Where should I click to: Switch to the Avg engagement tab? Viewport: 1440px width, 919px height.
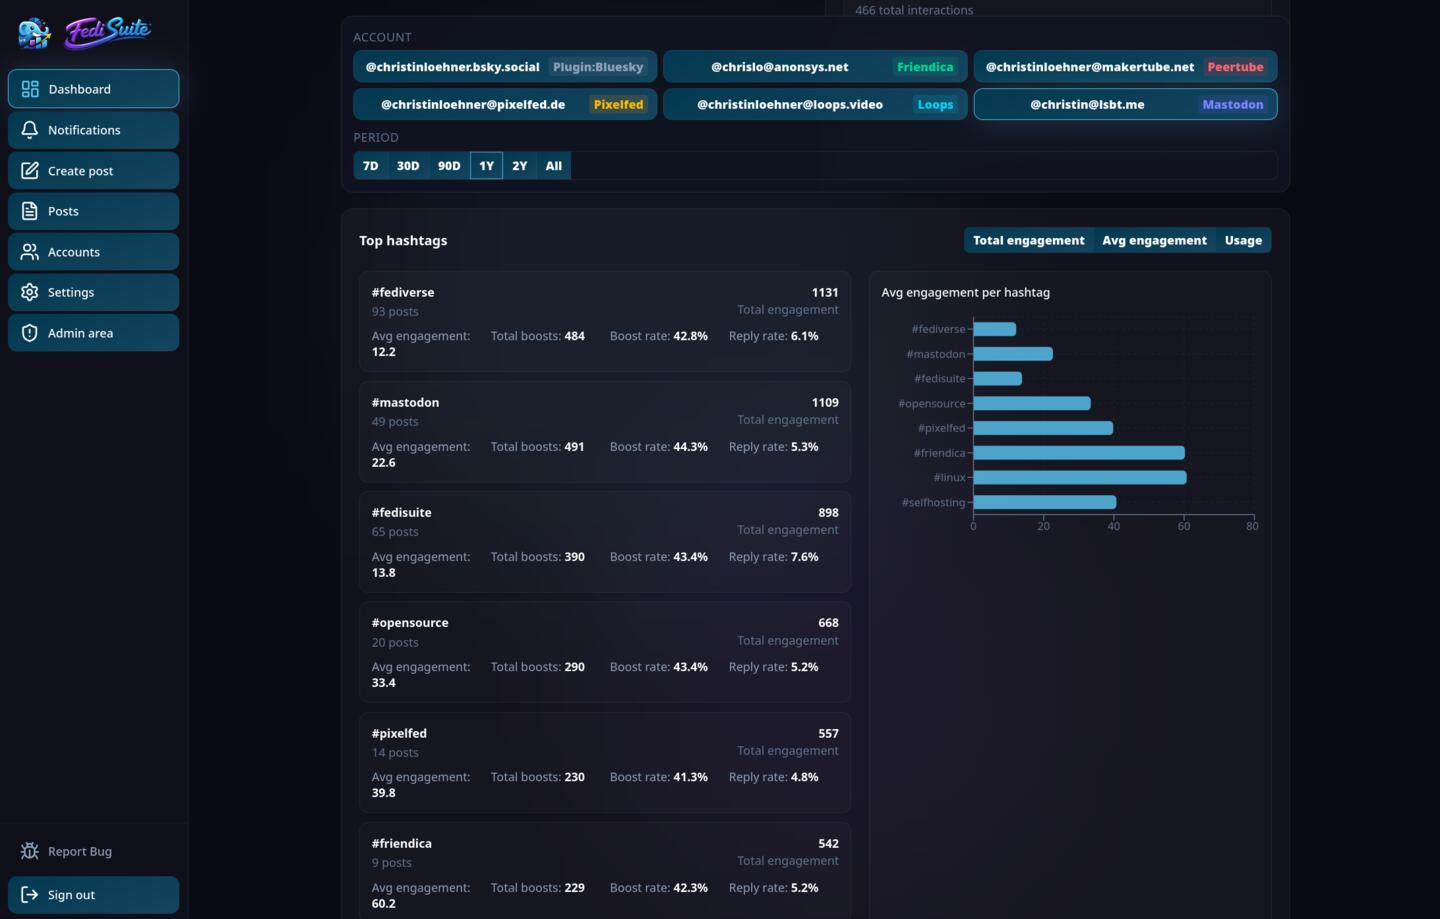(1154, 240)
